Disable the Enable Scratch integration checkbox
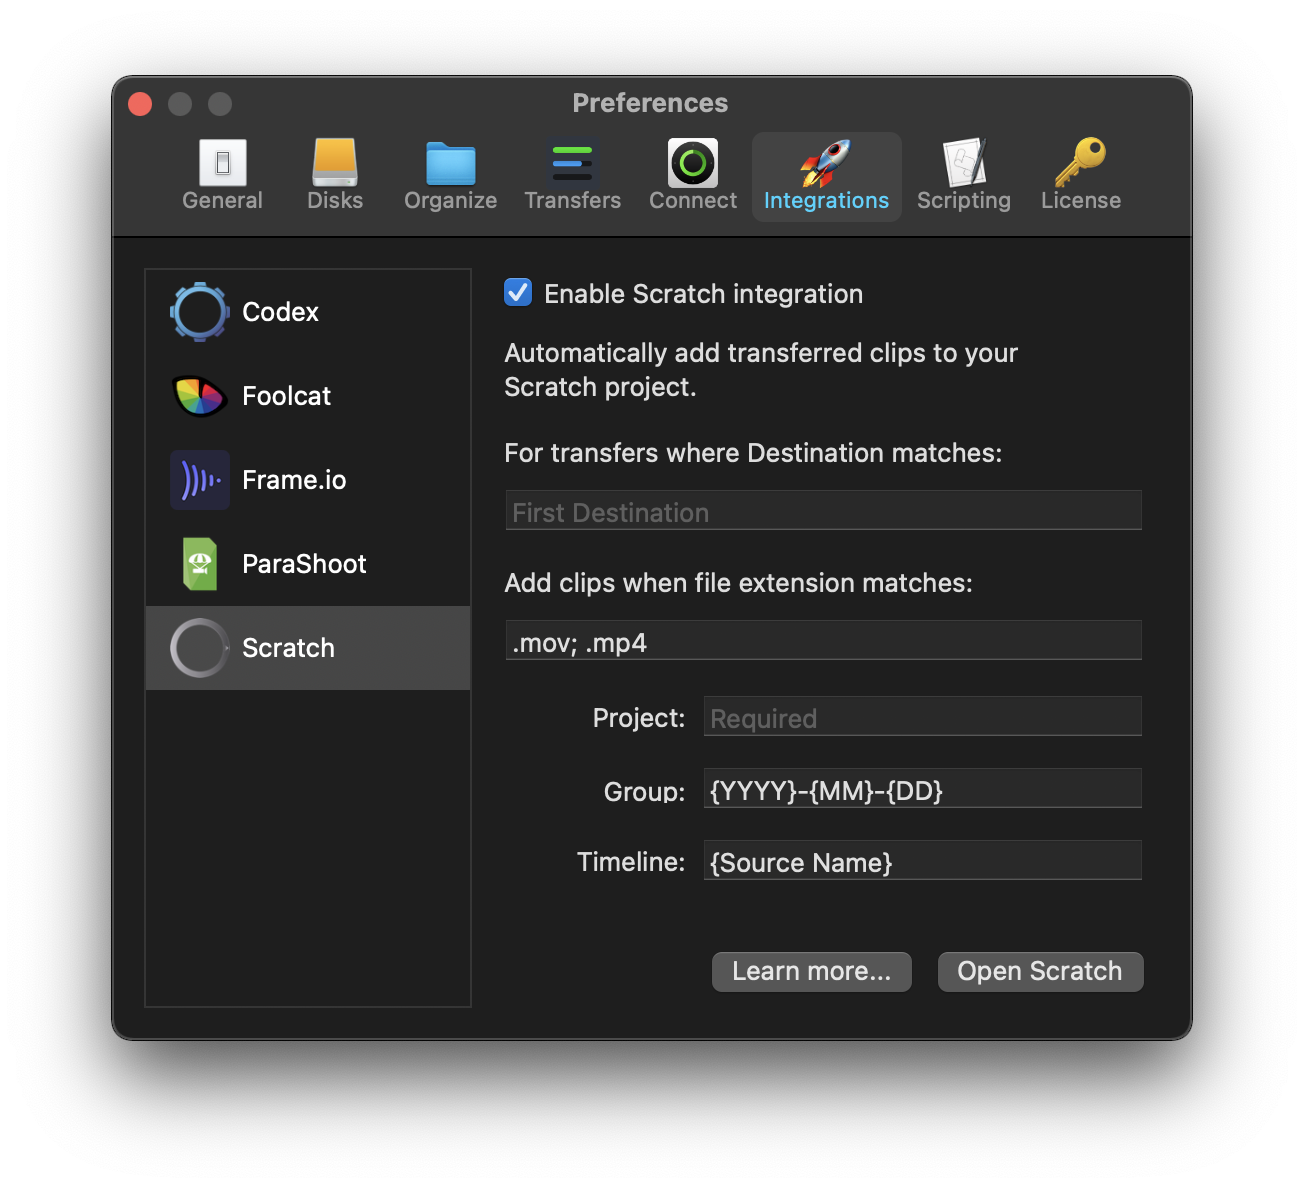Screen dimensions: 1304x1188 [x=518, y=292]
